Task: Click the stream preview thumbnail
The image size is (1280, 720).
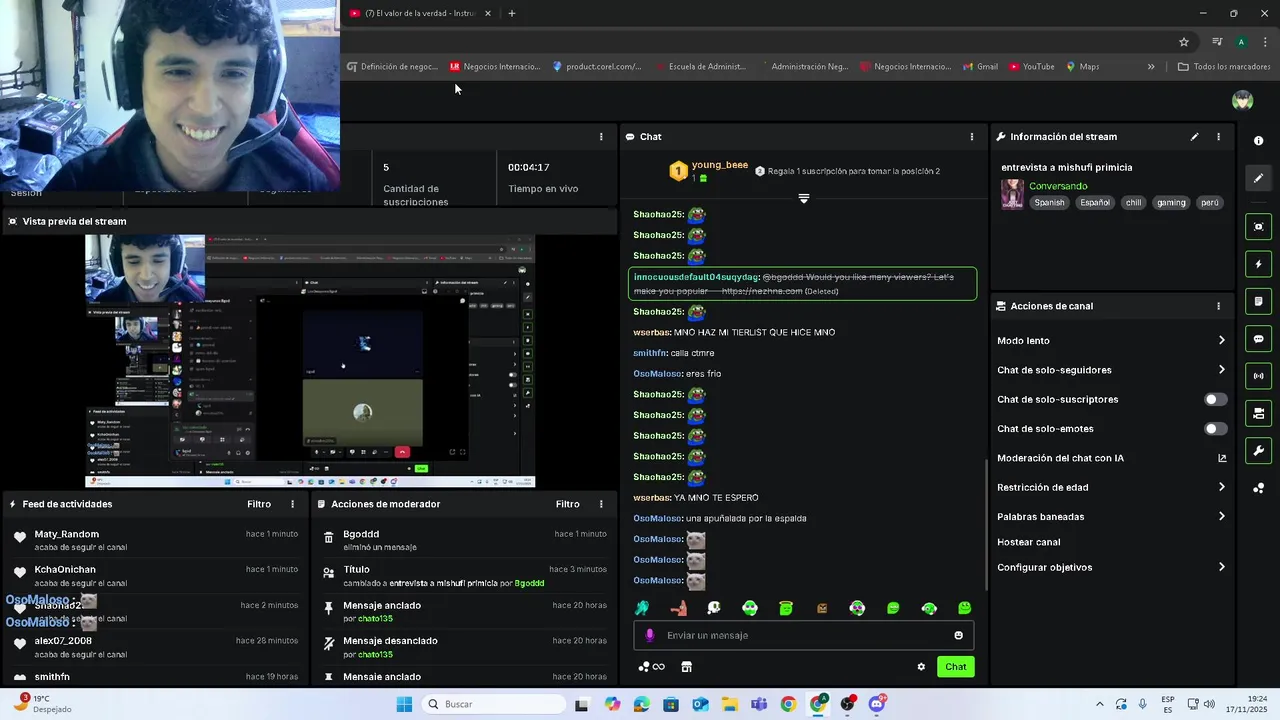Action: 310,361
